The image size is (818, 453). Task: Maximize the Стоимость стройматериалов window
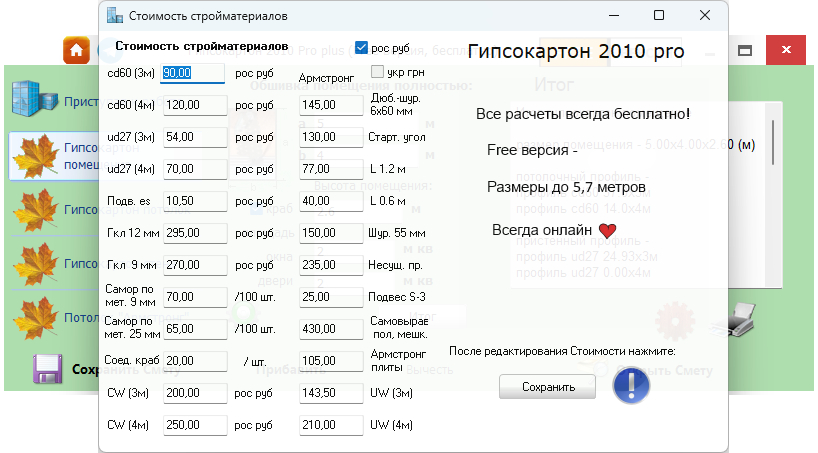coord(659,16)
